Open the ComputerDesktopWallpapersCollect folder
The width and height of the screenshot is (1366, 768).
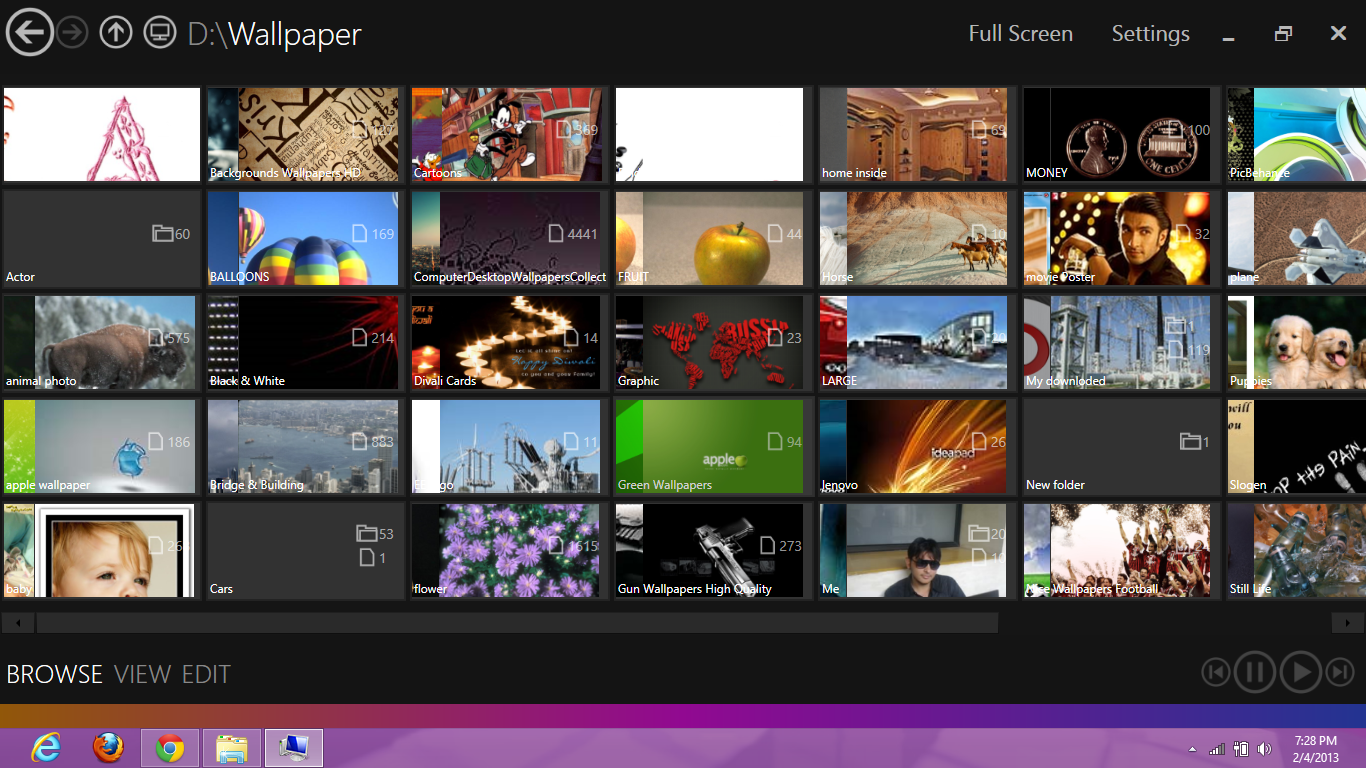(x=508, y=238)
